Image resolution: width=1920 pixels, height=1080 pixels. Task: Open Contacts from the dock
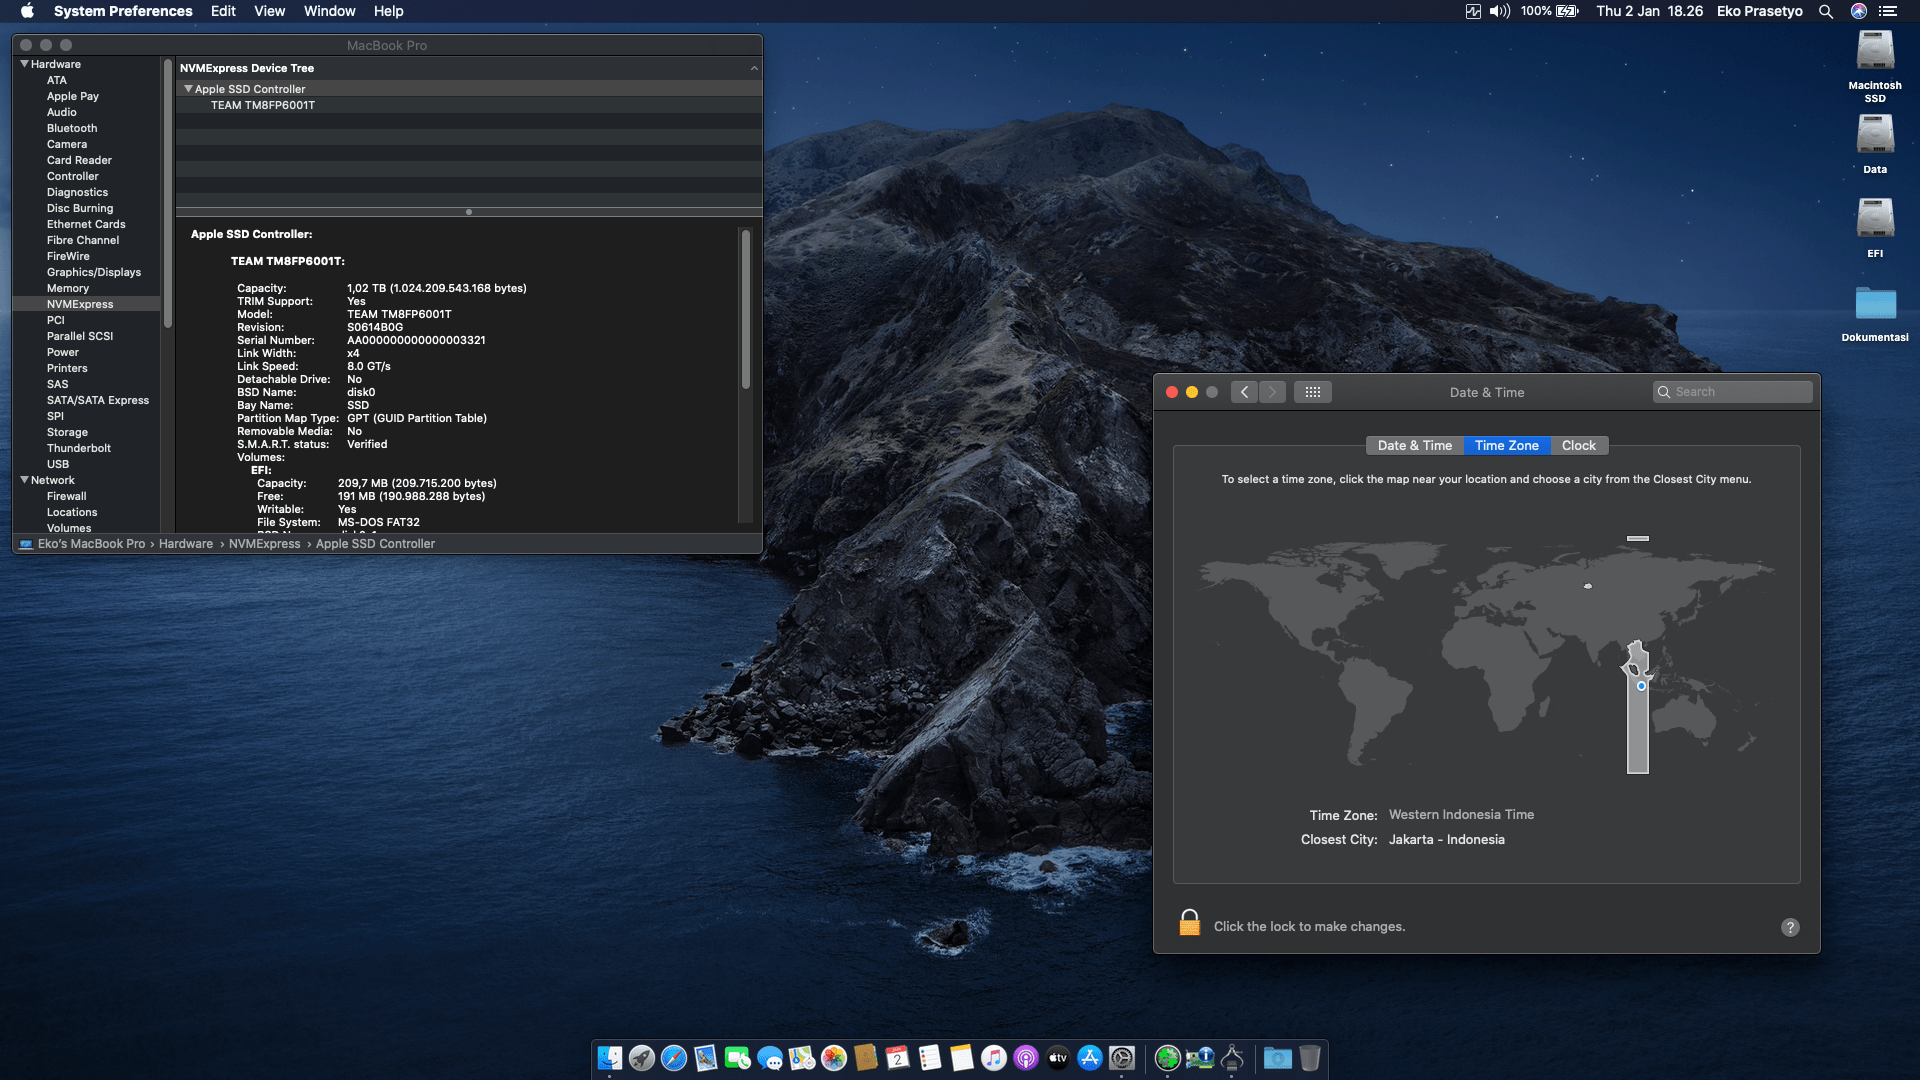tap(866, 1058)
